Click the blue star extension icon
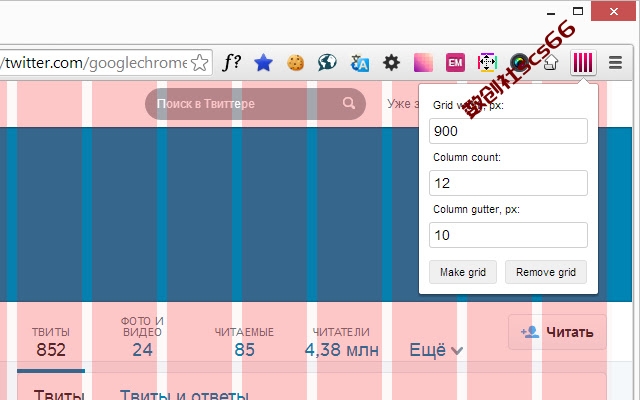 (263, 63)
